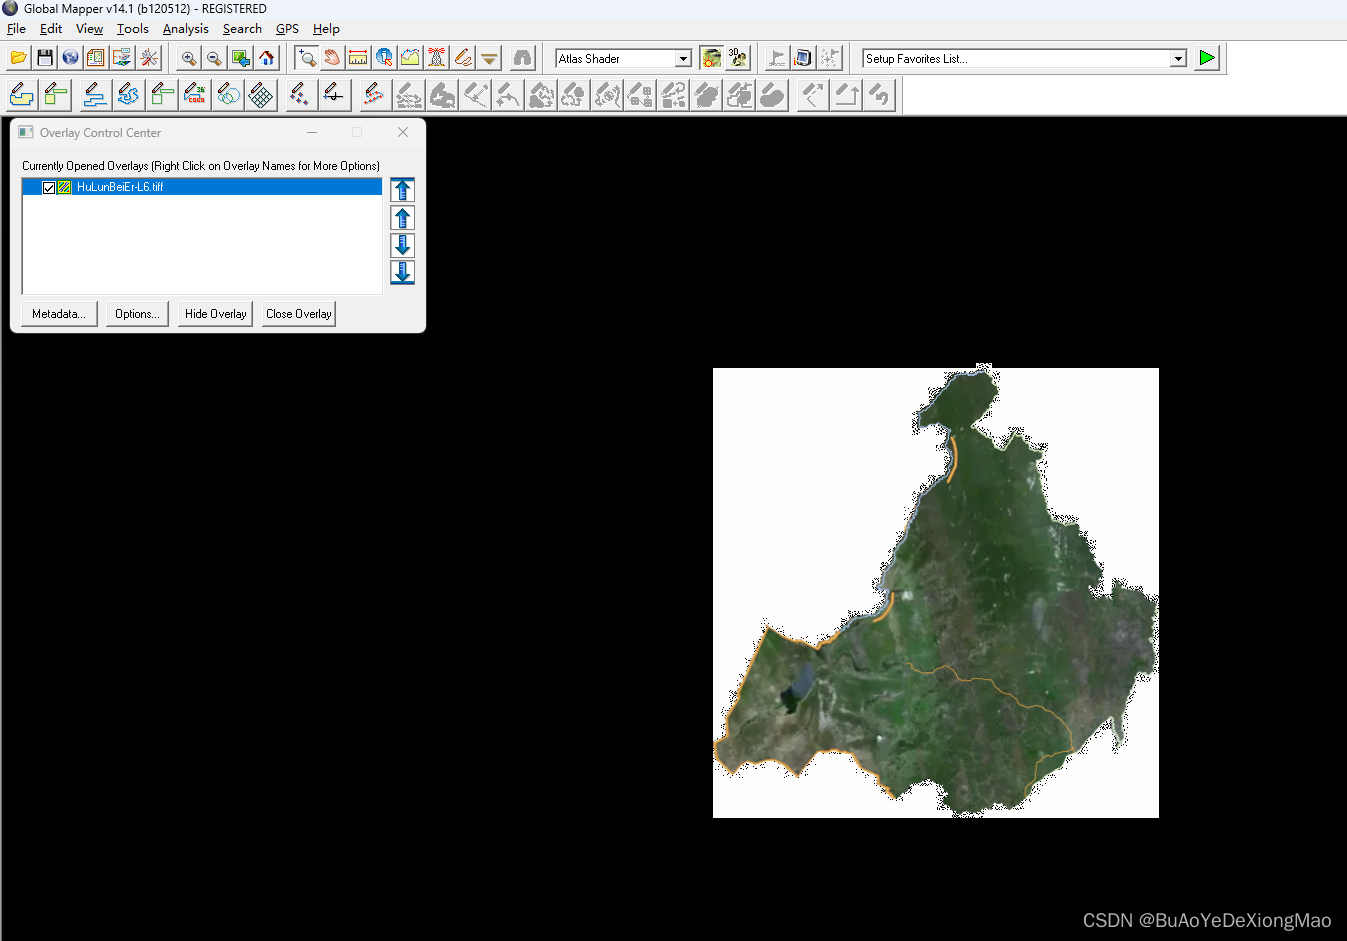This screenshot has height=941, width=1347.
Task: Click the Hide Overlay button
Action: point(215,314)
